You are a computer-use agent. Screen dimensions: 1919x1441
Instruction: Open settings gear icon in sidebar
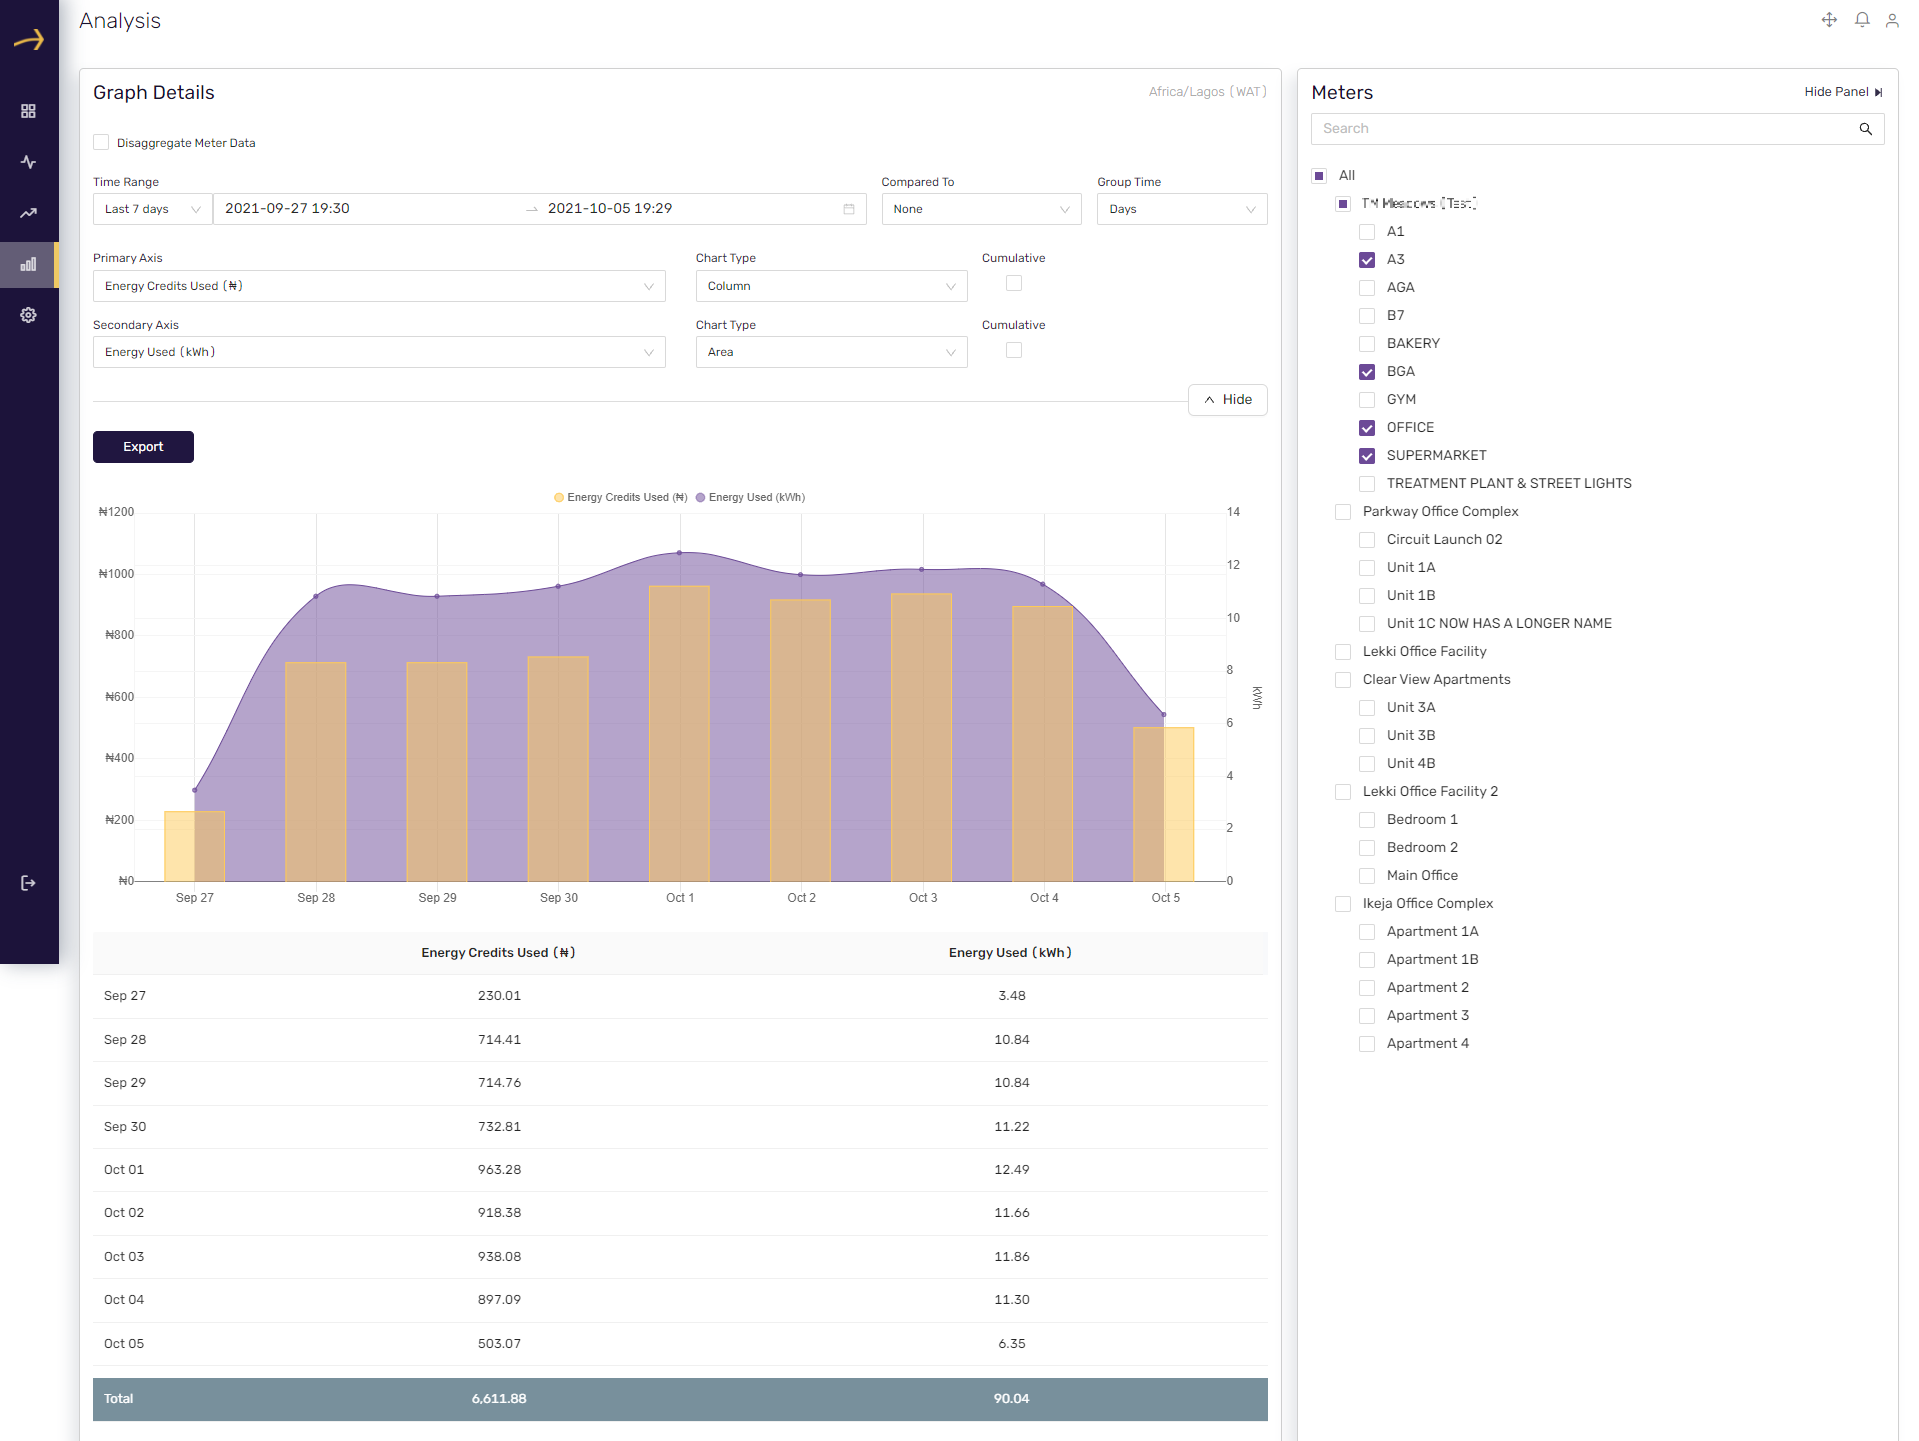coord(28,315)
